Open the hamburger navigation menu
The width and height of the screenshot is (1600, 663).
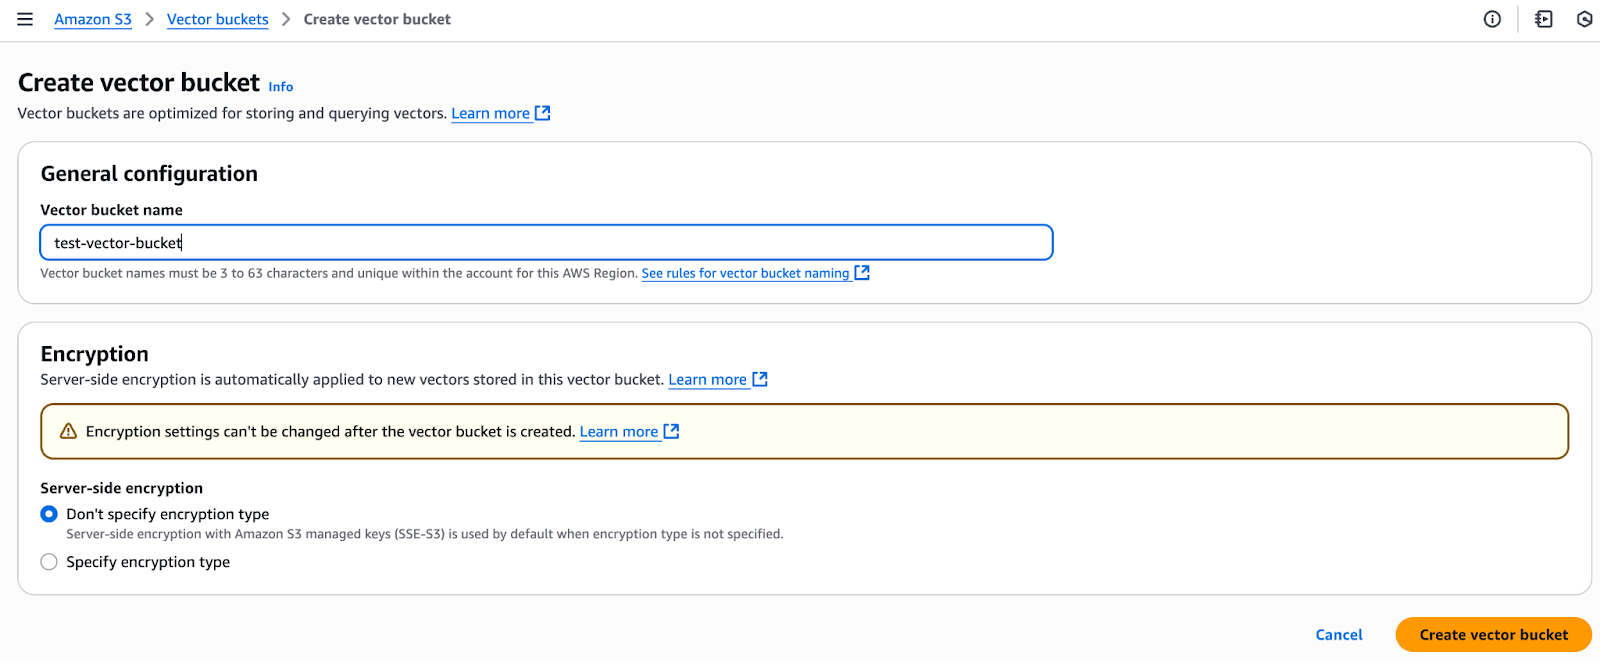[x=25, y=19]
